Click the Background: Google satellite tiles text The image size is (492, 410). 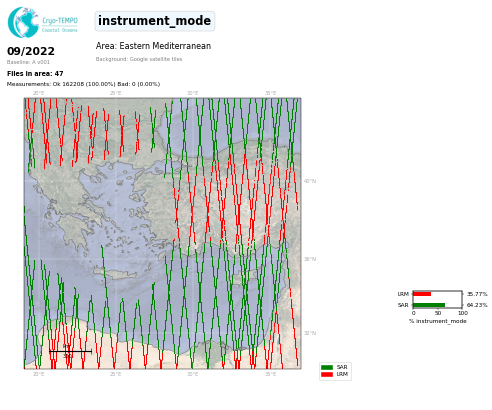(139, 59)
